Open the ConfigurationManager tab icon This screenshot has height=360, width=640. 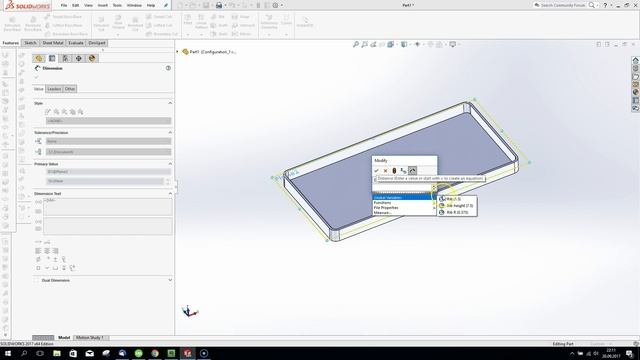[x=65, y=58]
